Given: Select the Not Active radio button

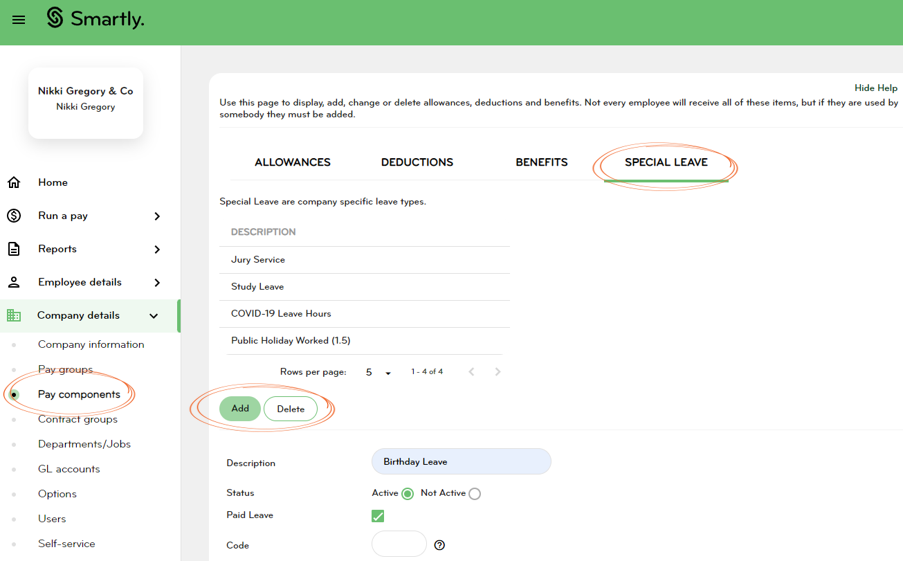Looking at the screenshot, I should (x=474, y=494).
